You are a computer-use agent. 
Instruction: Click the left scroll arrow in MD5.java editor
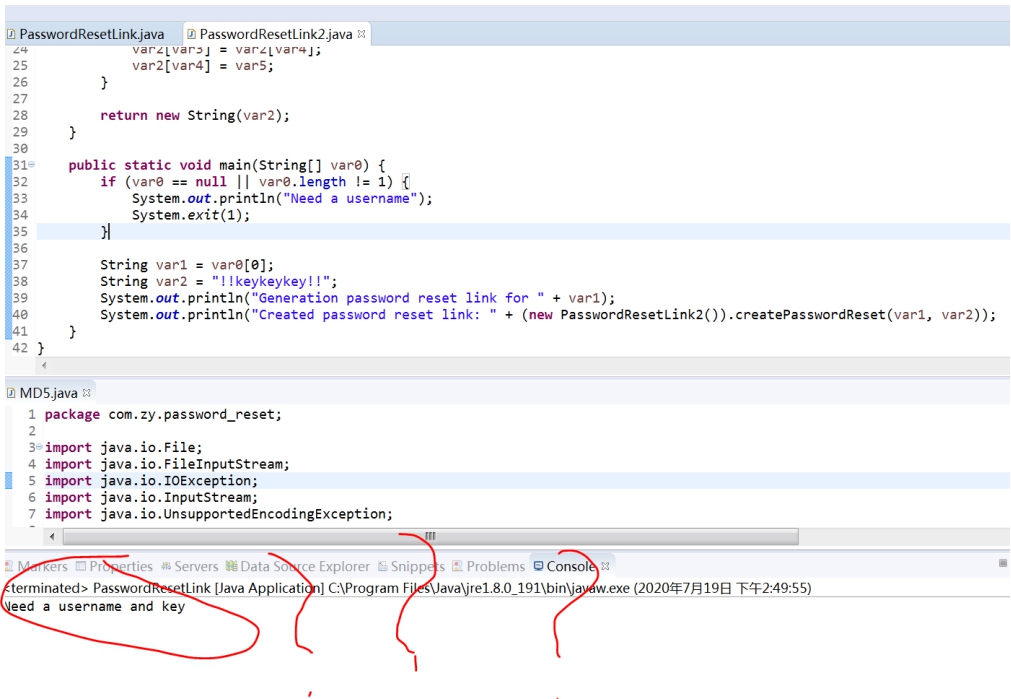pyautogui.click(x=52, y=536)
